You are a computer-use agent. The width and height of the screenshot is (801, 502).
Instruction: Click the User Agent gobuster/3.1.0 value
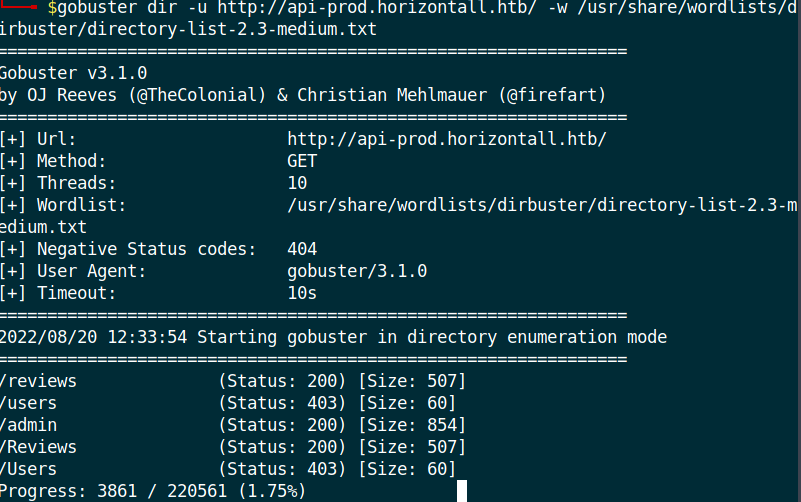(x=357, y=271)
